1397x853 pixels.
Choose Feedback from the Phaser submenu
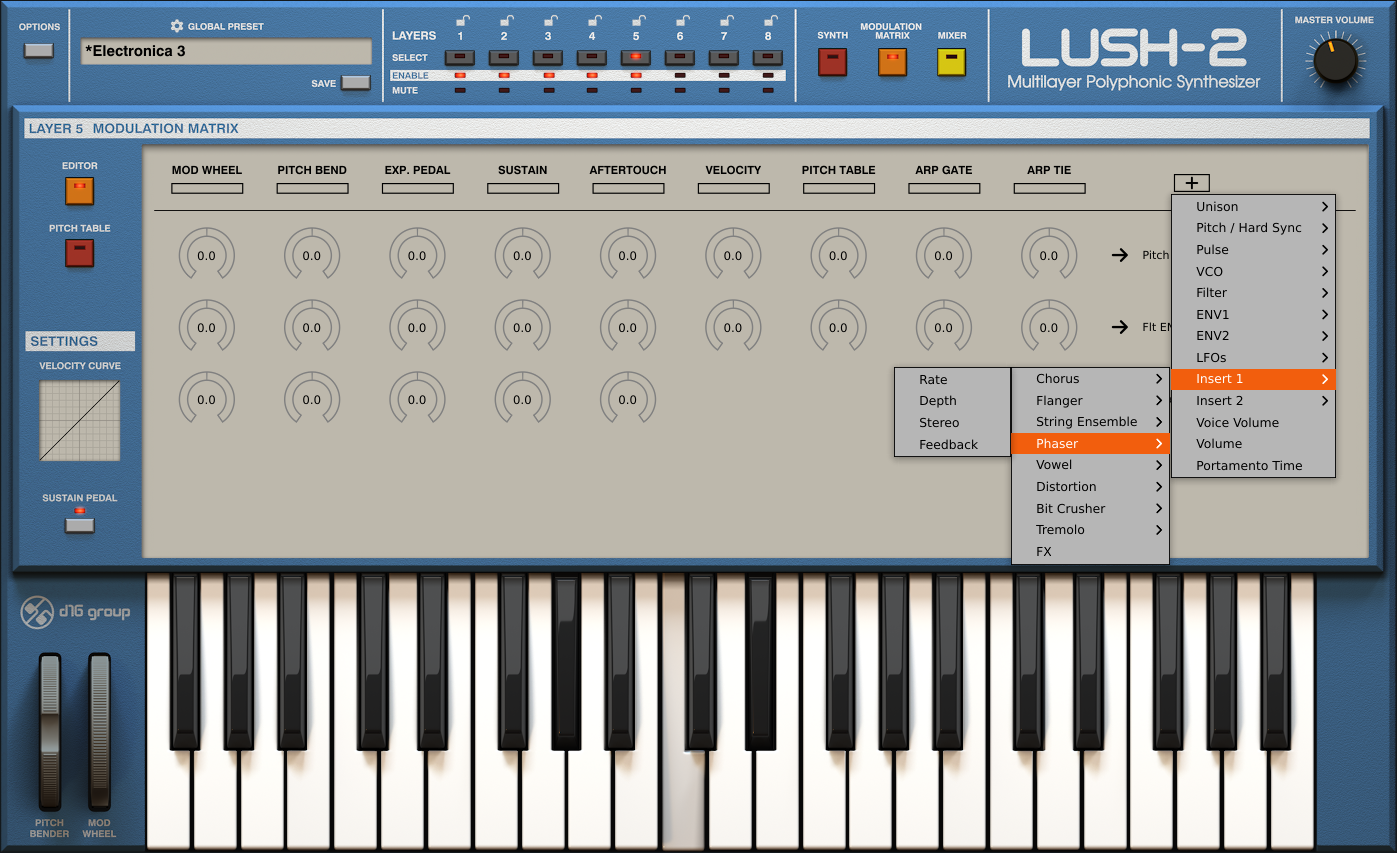coord(952,445)
